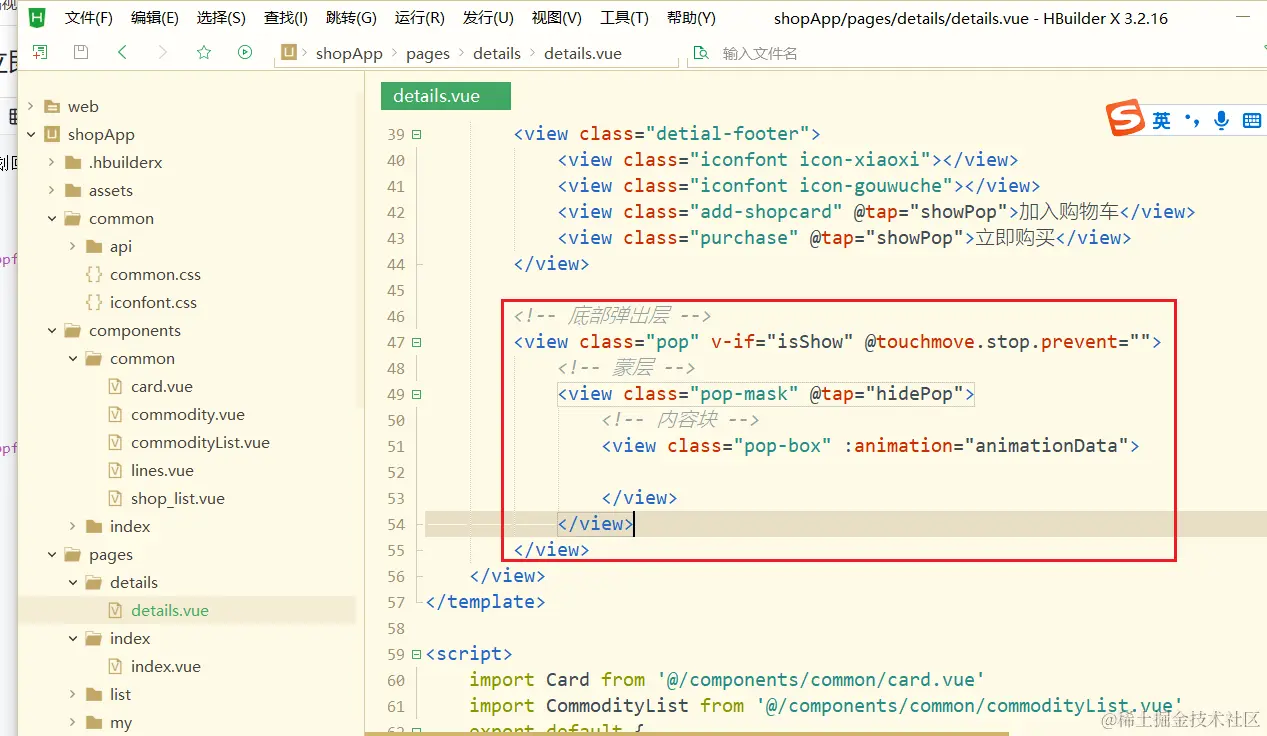Open the 运行(R) menu
The image size is (1267, 736).
point(420,18)
